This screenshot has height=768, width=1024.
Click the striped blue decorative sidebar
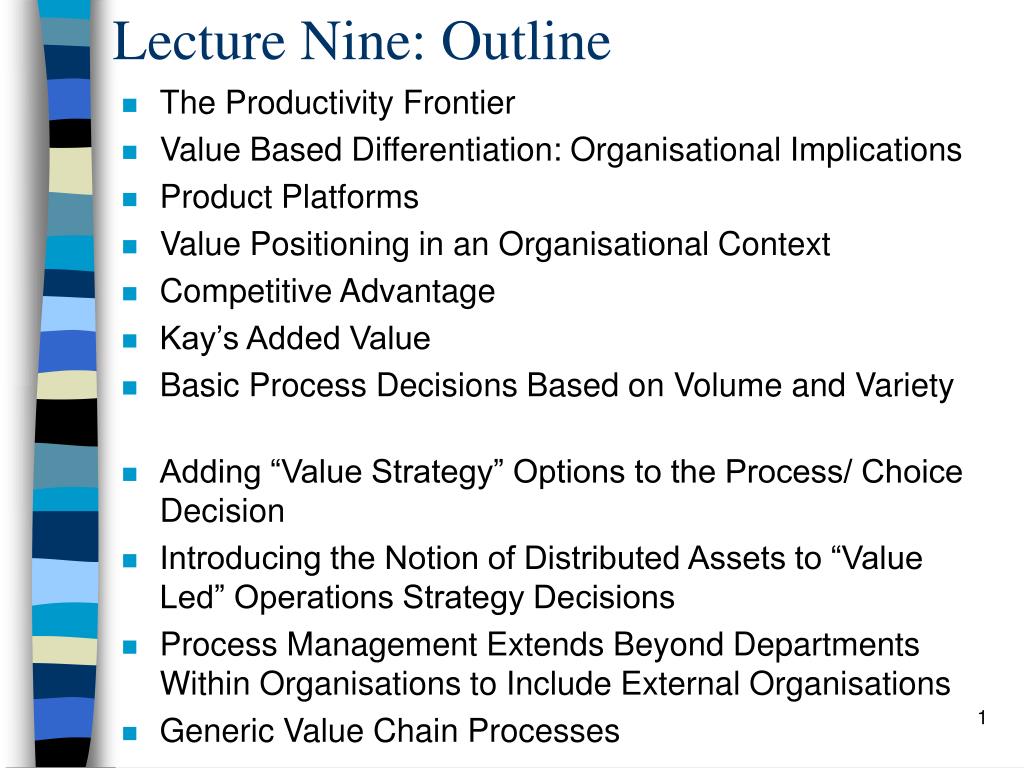coord(65,384)
